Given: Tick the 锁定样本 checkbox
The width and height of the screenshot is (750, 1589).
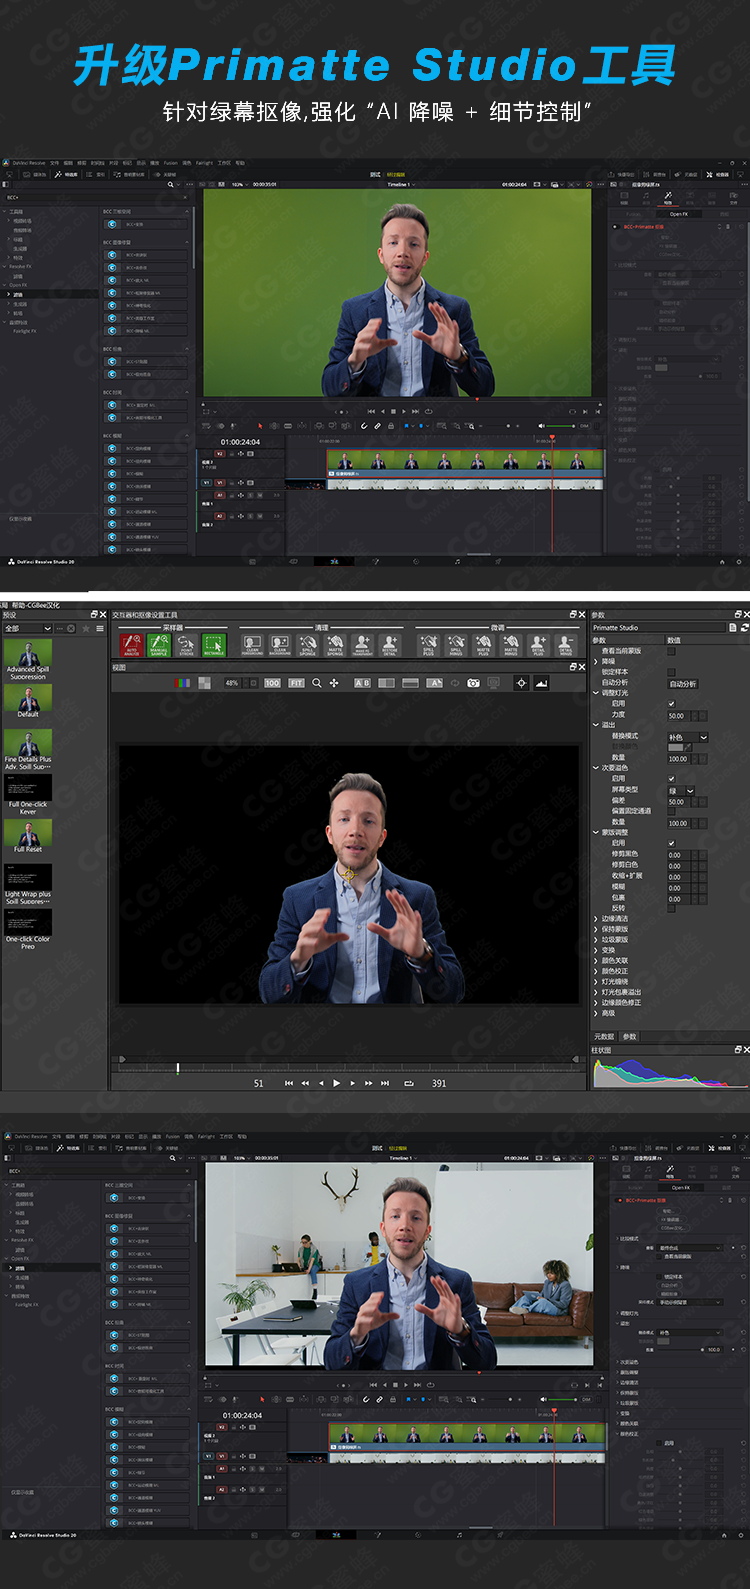Looking at the screenshot, I should pyautogui.click(x=671, y=672).
